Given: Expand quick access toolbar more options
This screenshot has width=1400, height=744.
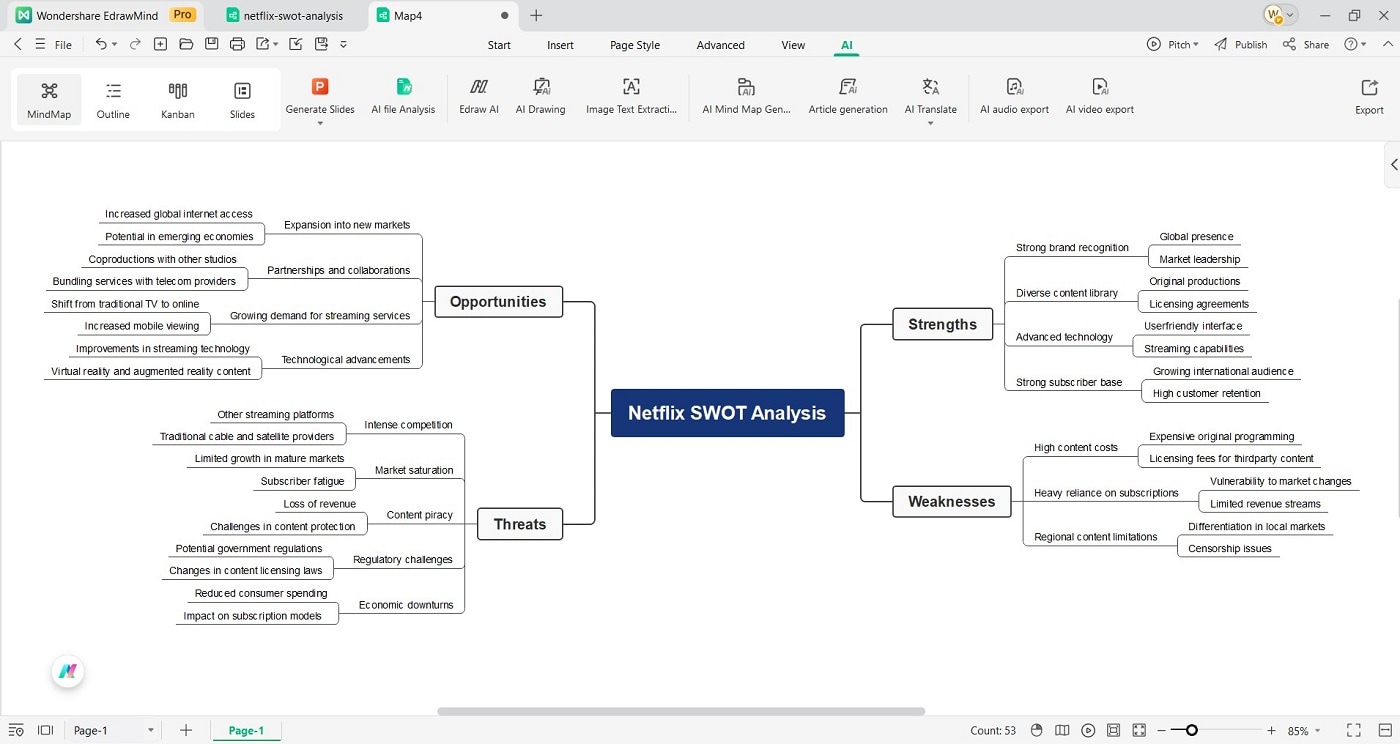Looking at the screenshot, I should click(344, 44).
